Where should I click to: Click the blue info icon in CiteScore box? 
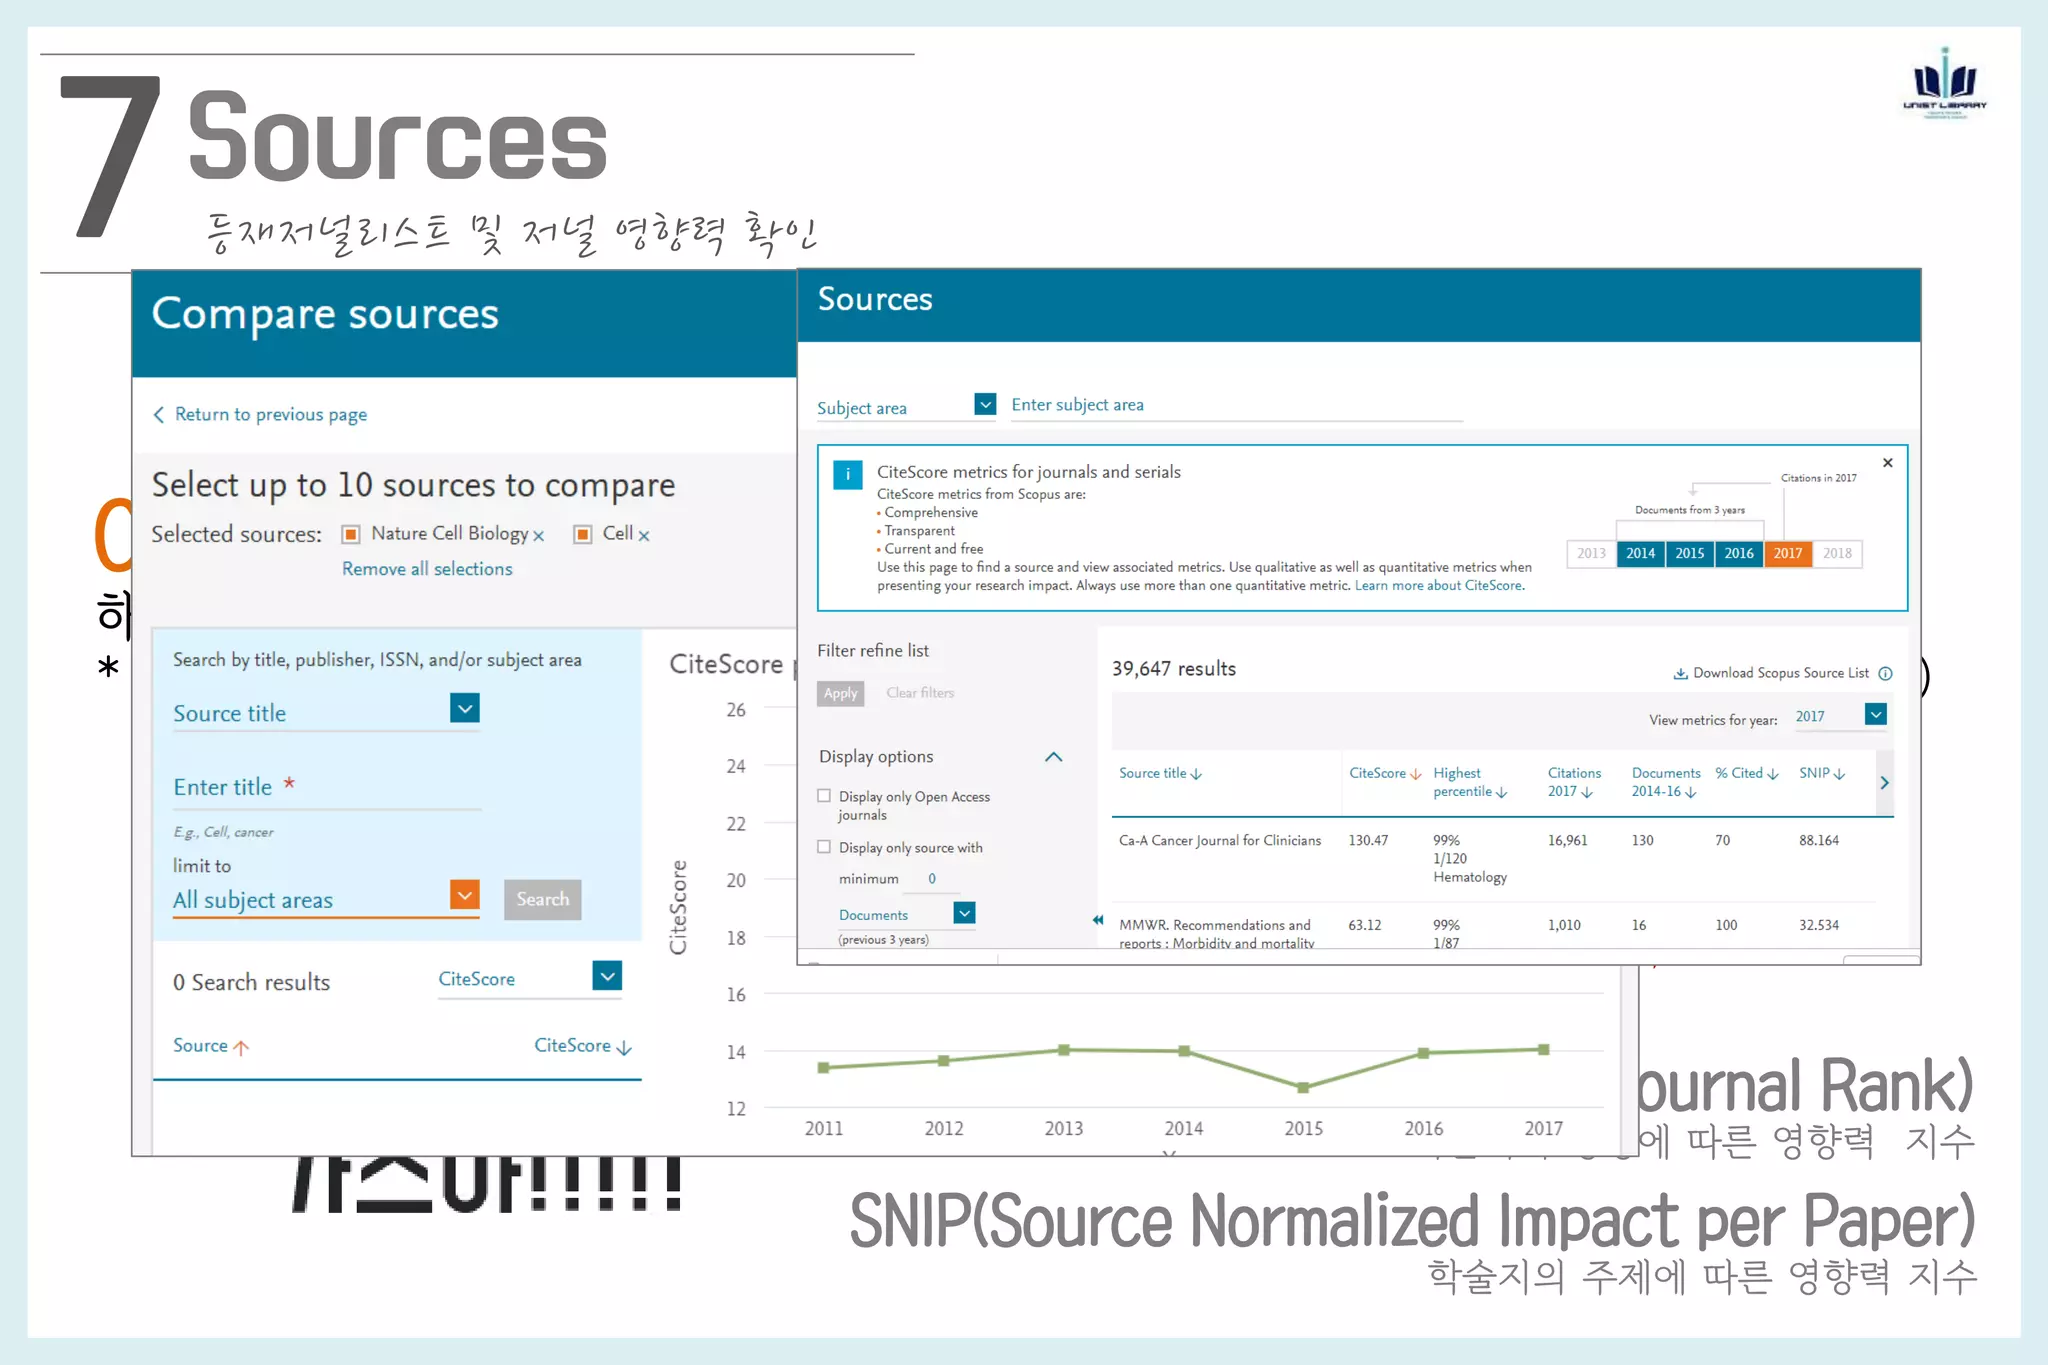[x=848, y=475]
